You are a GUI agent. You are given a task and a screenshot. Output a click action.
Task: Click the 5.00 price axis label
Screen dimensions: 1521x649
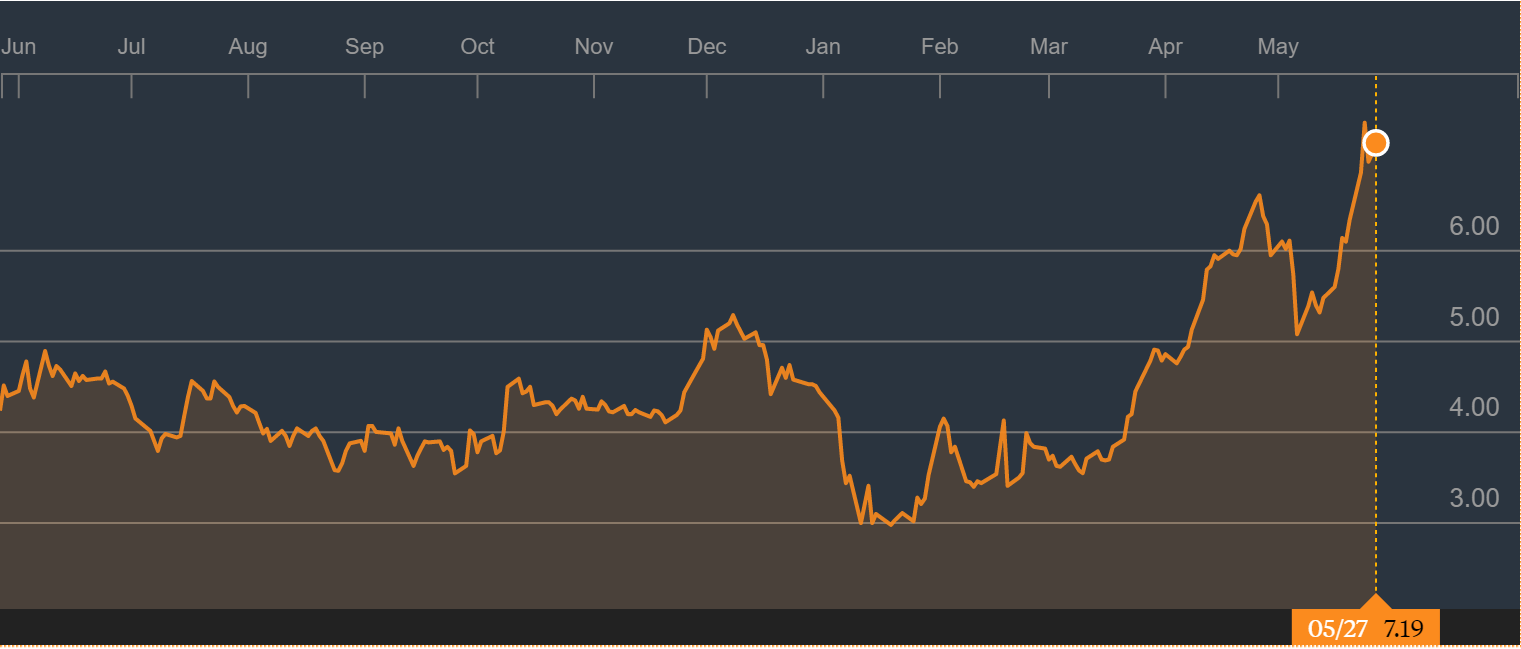pyautogui.click(x=1474, y=317)
